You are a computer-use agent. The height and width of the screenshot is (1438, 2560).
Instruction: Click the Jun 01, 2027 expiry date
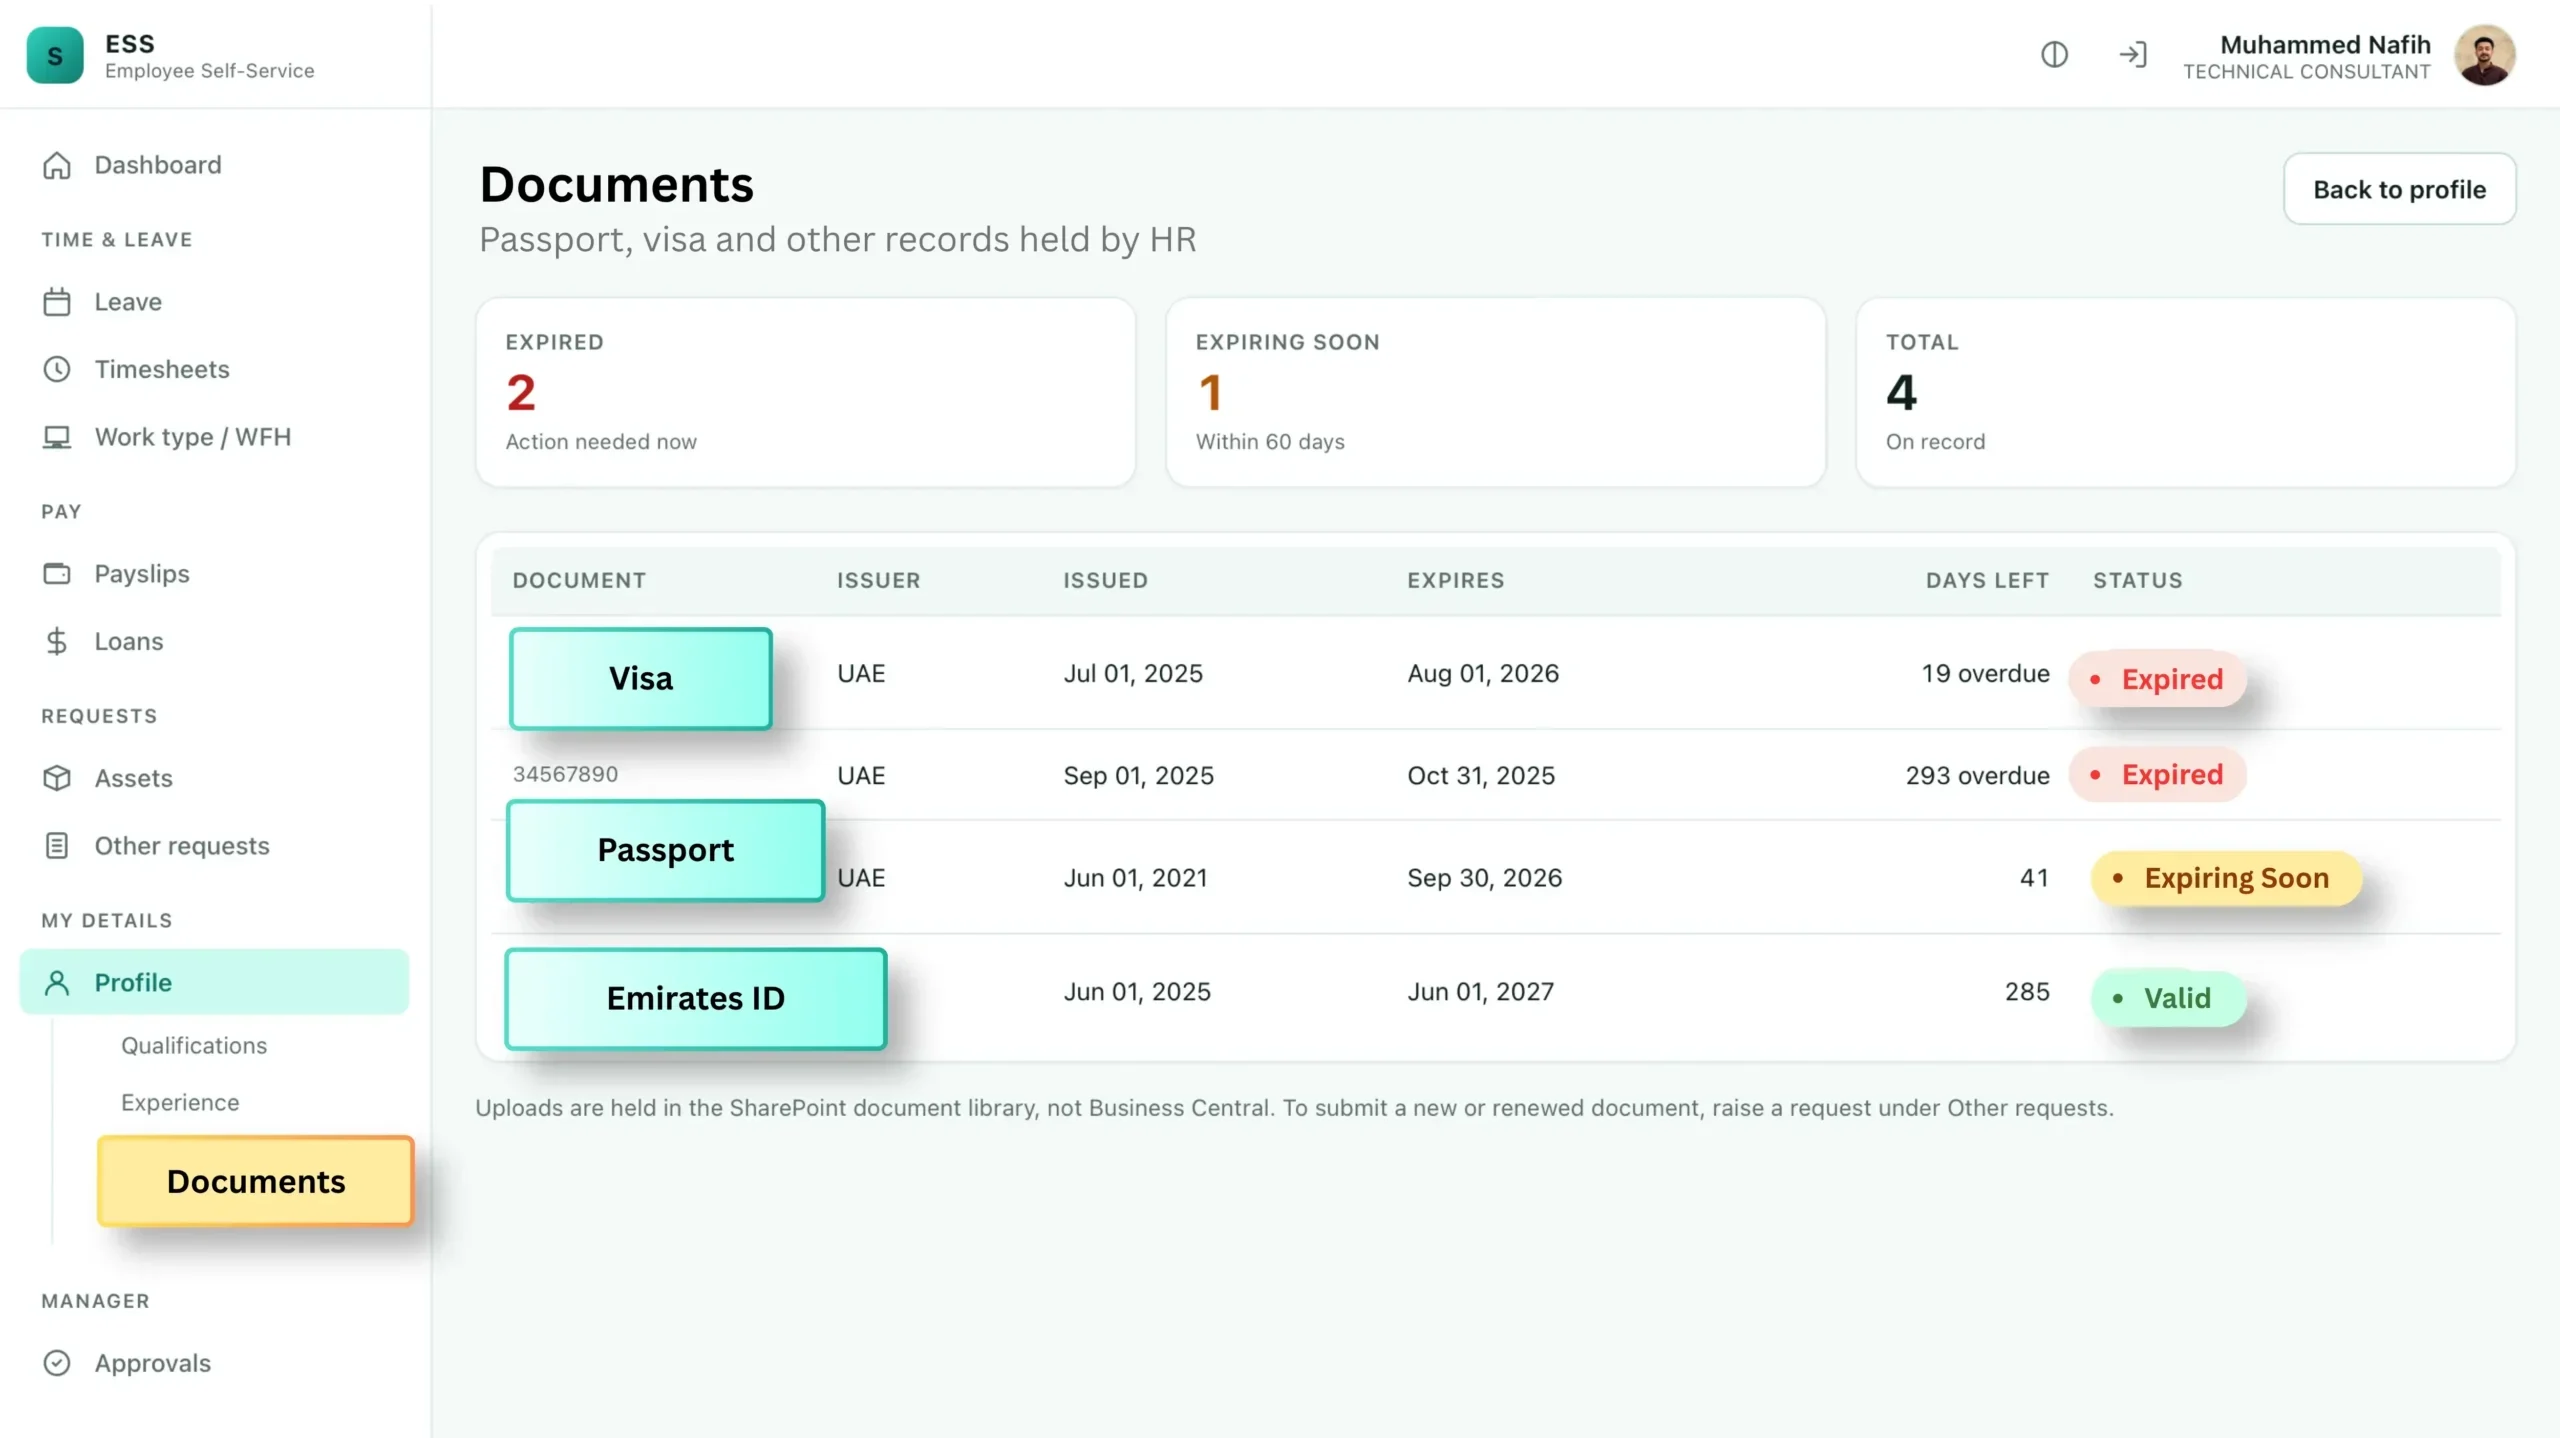click(x=1481, y=992)
